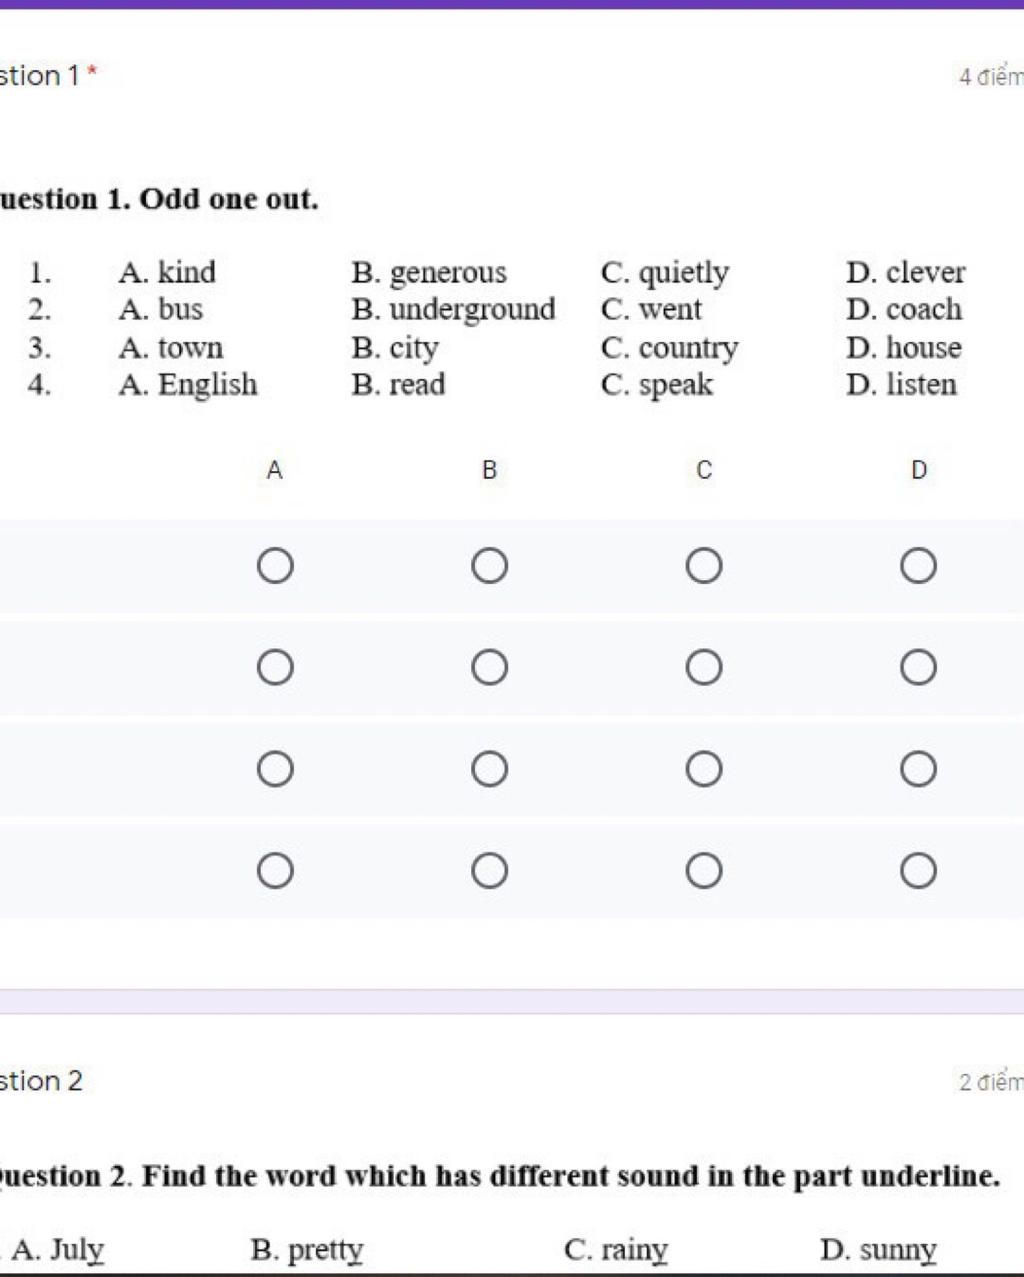This screenshot has height=1277, width=1024.
Task: Select option A for fourth row
Action: pos(275,871)
